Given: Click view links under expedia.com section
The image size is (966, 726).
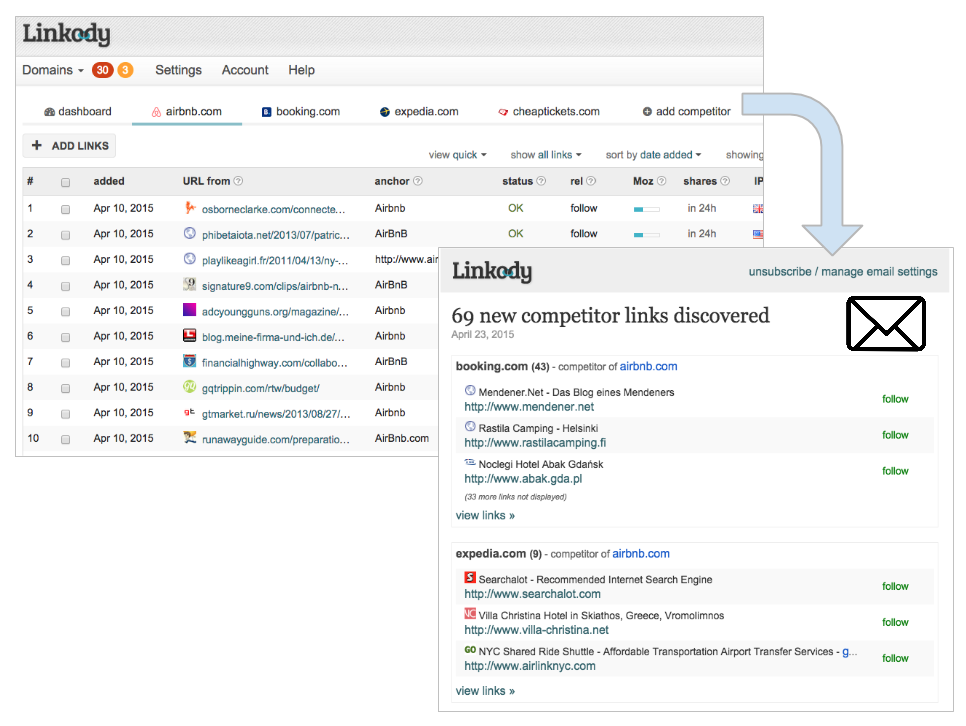Looking at the screenshot, I should (485, 691).
